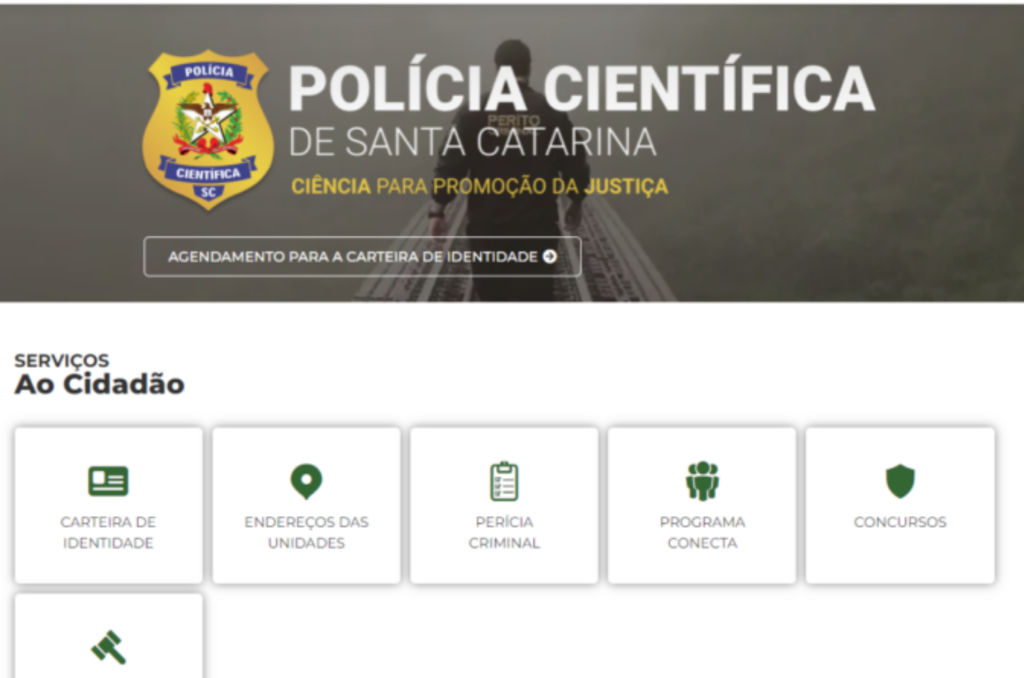Click the clipboard checklist icon

click(504, 481)
